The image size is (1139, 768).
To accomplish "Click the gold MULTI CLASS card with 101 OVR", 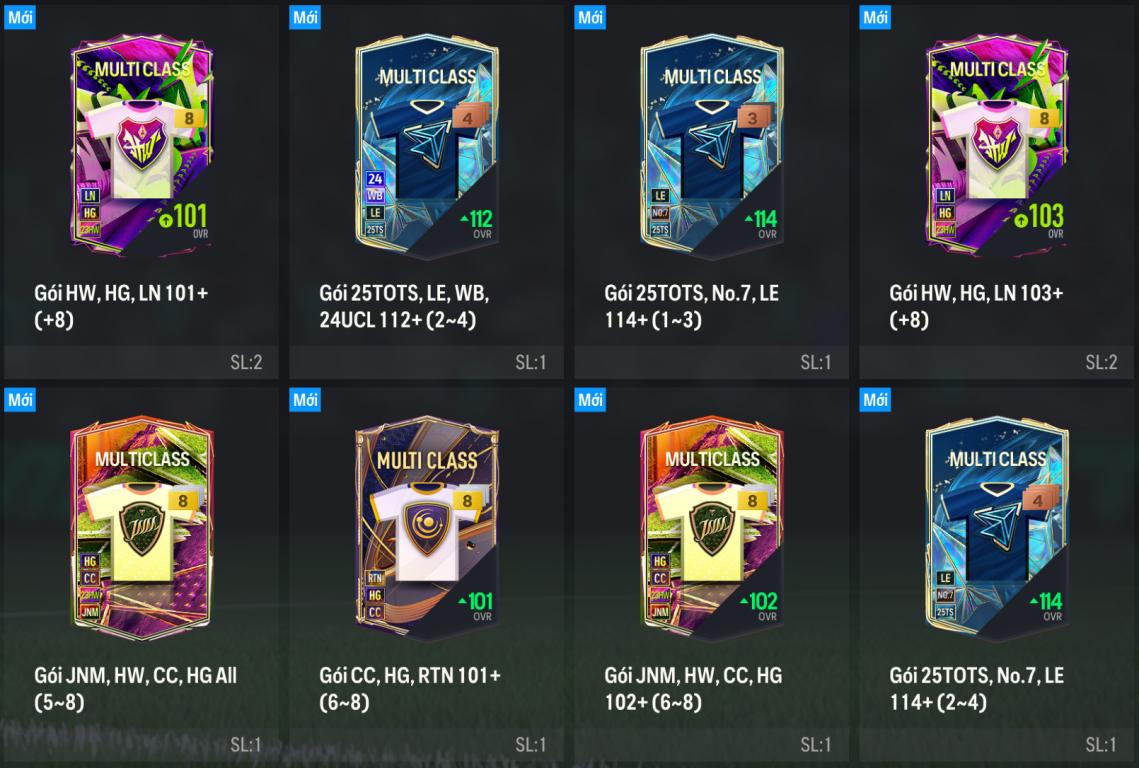I will click(427, 528).
